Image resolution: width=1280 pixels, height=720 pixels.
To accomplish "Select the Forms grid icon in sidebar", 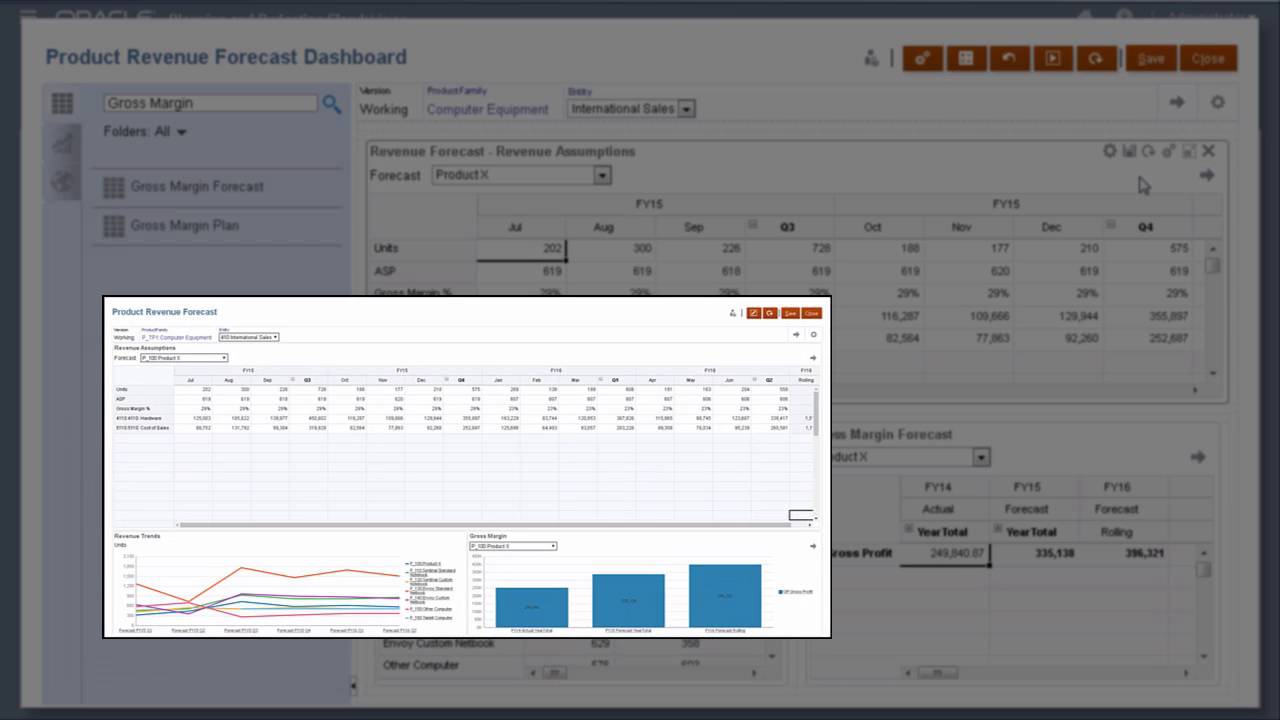I will click(x=62, y=103).
